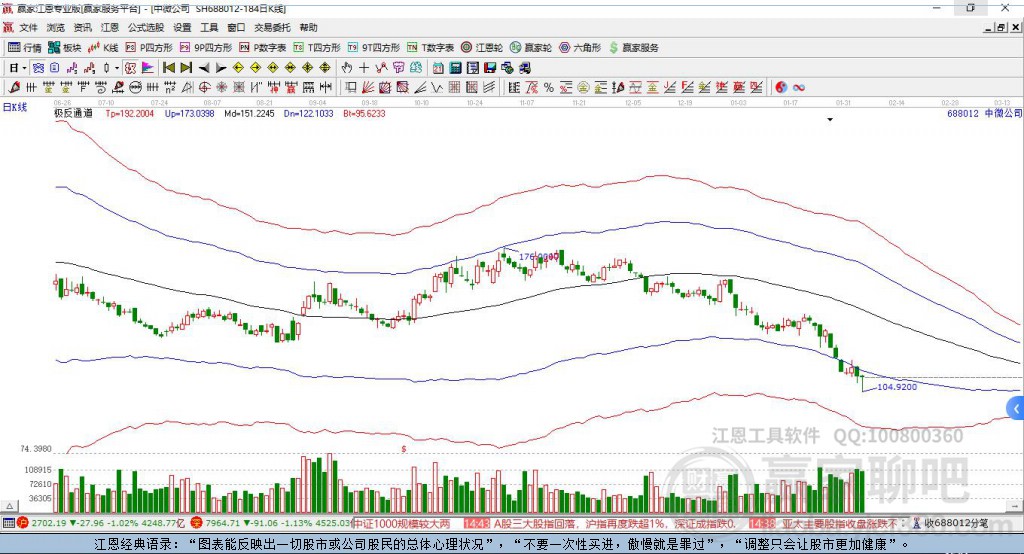The image size is (1024, 554).
Task: Click the 沪 index status icon
Action: 23,523
